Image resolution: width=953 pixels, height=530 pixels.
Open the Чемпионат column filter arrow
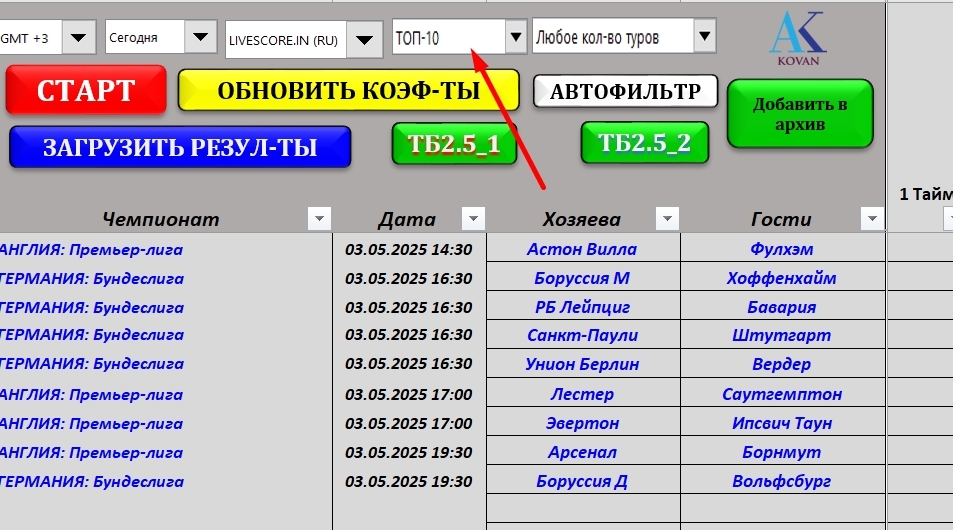click(319, 219)
